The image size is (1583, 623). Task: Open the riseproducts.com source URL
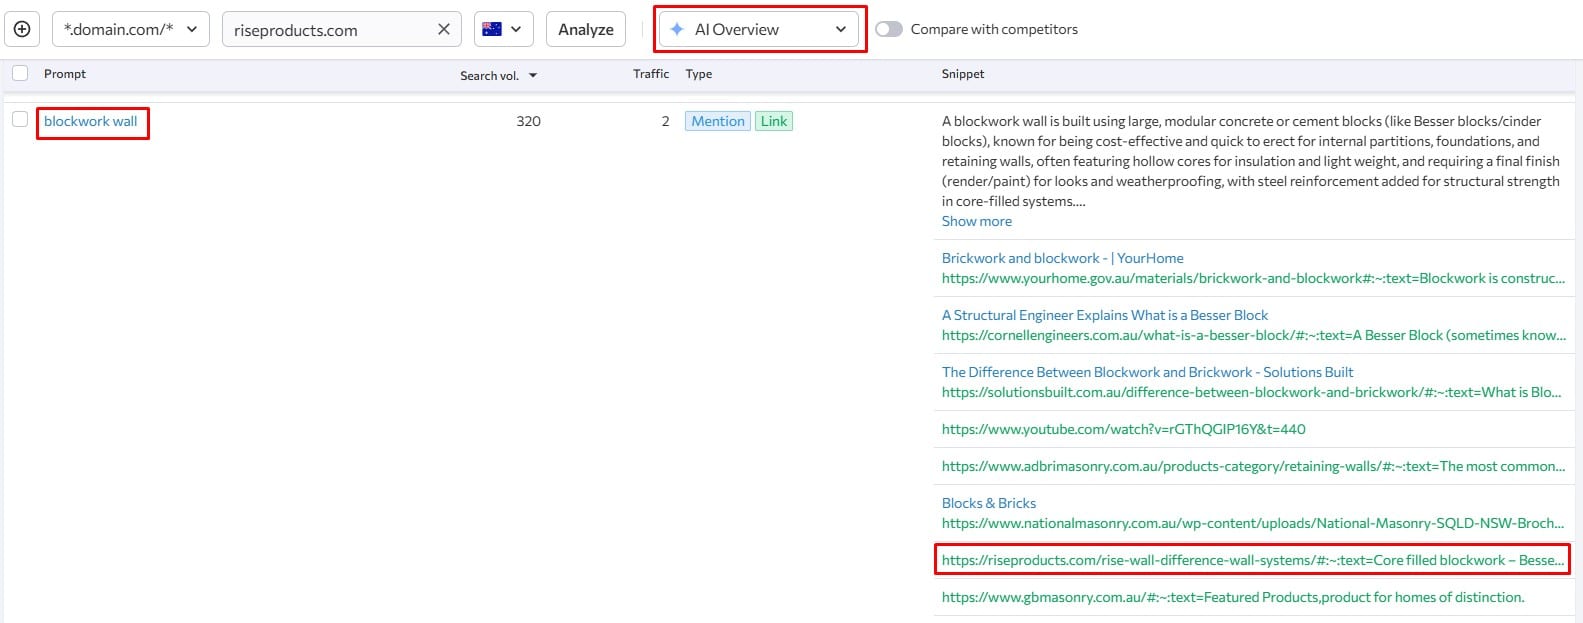(x=1252, y=560)
